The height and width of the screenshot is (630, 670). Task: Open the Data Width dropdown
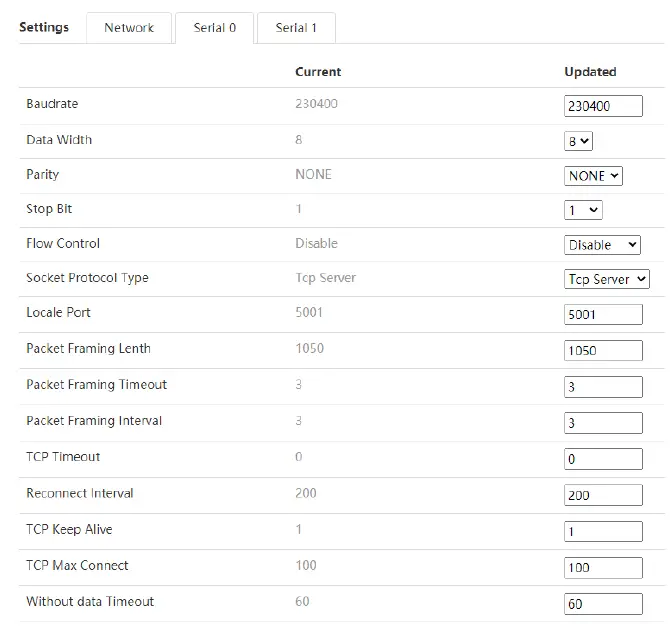click(x=579, y=142)
